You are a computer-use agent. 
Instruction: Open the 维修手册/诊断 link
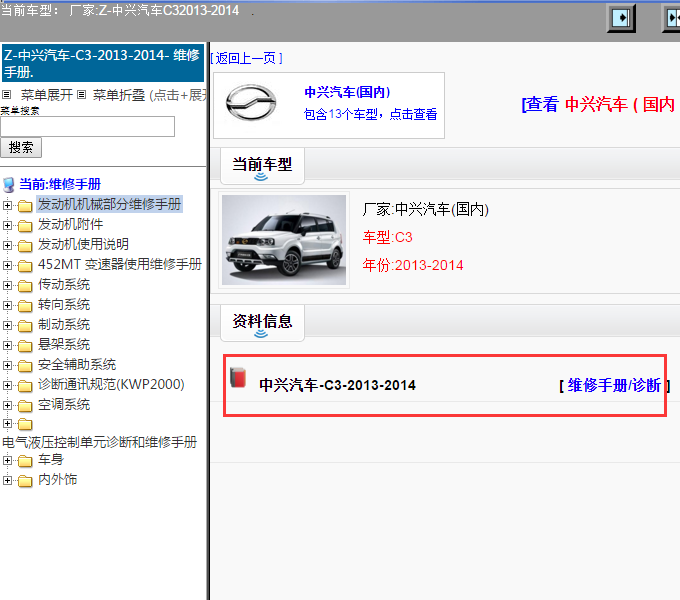coord(614,385)
